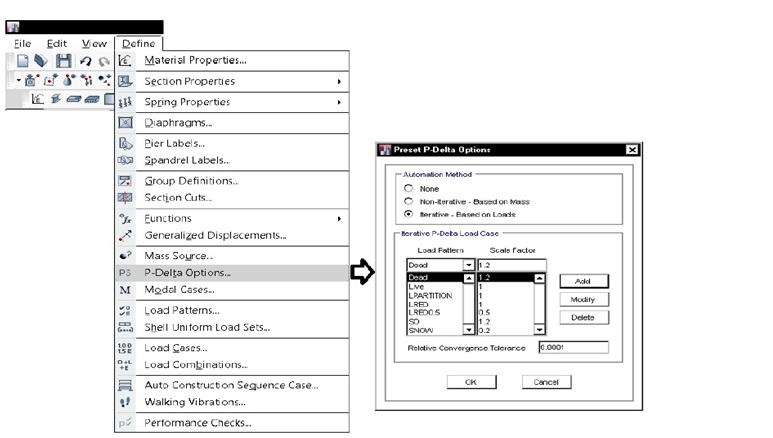Open the Edit menu
The image size is (773, 438).
click(x=57, y=43)
